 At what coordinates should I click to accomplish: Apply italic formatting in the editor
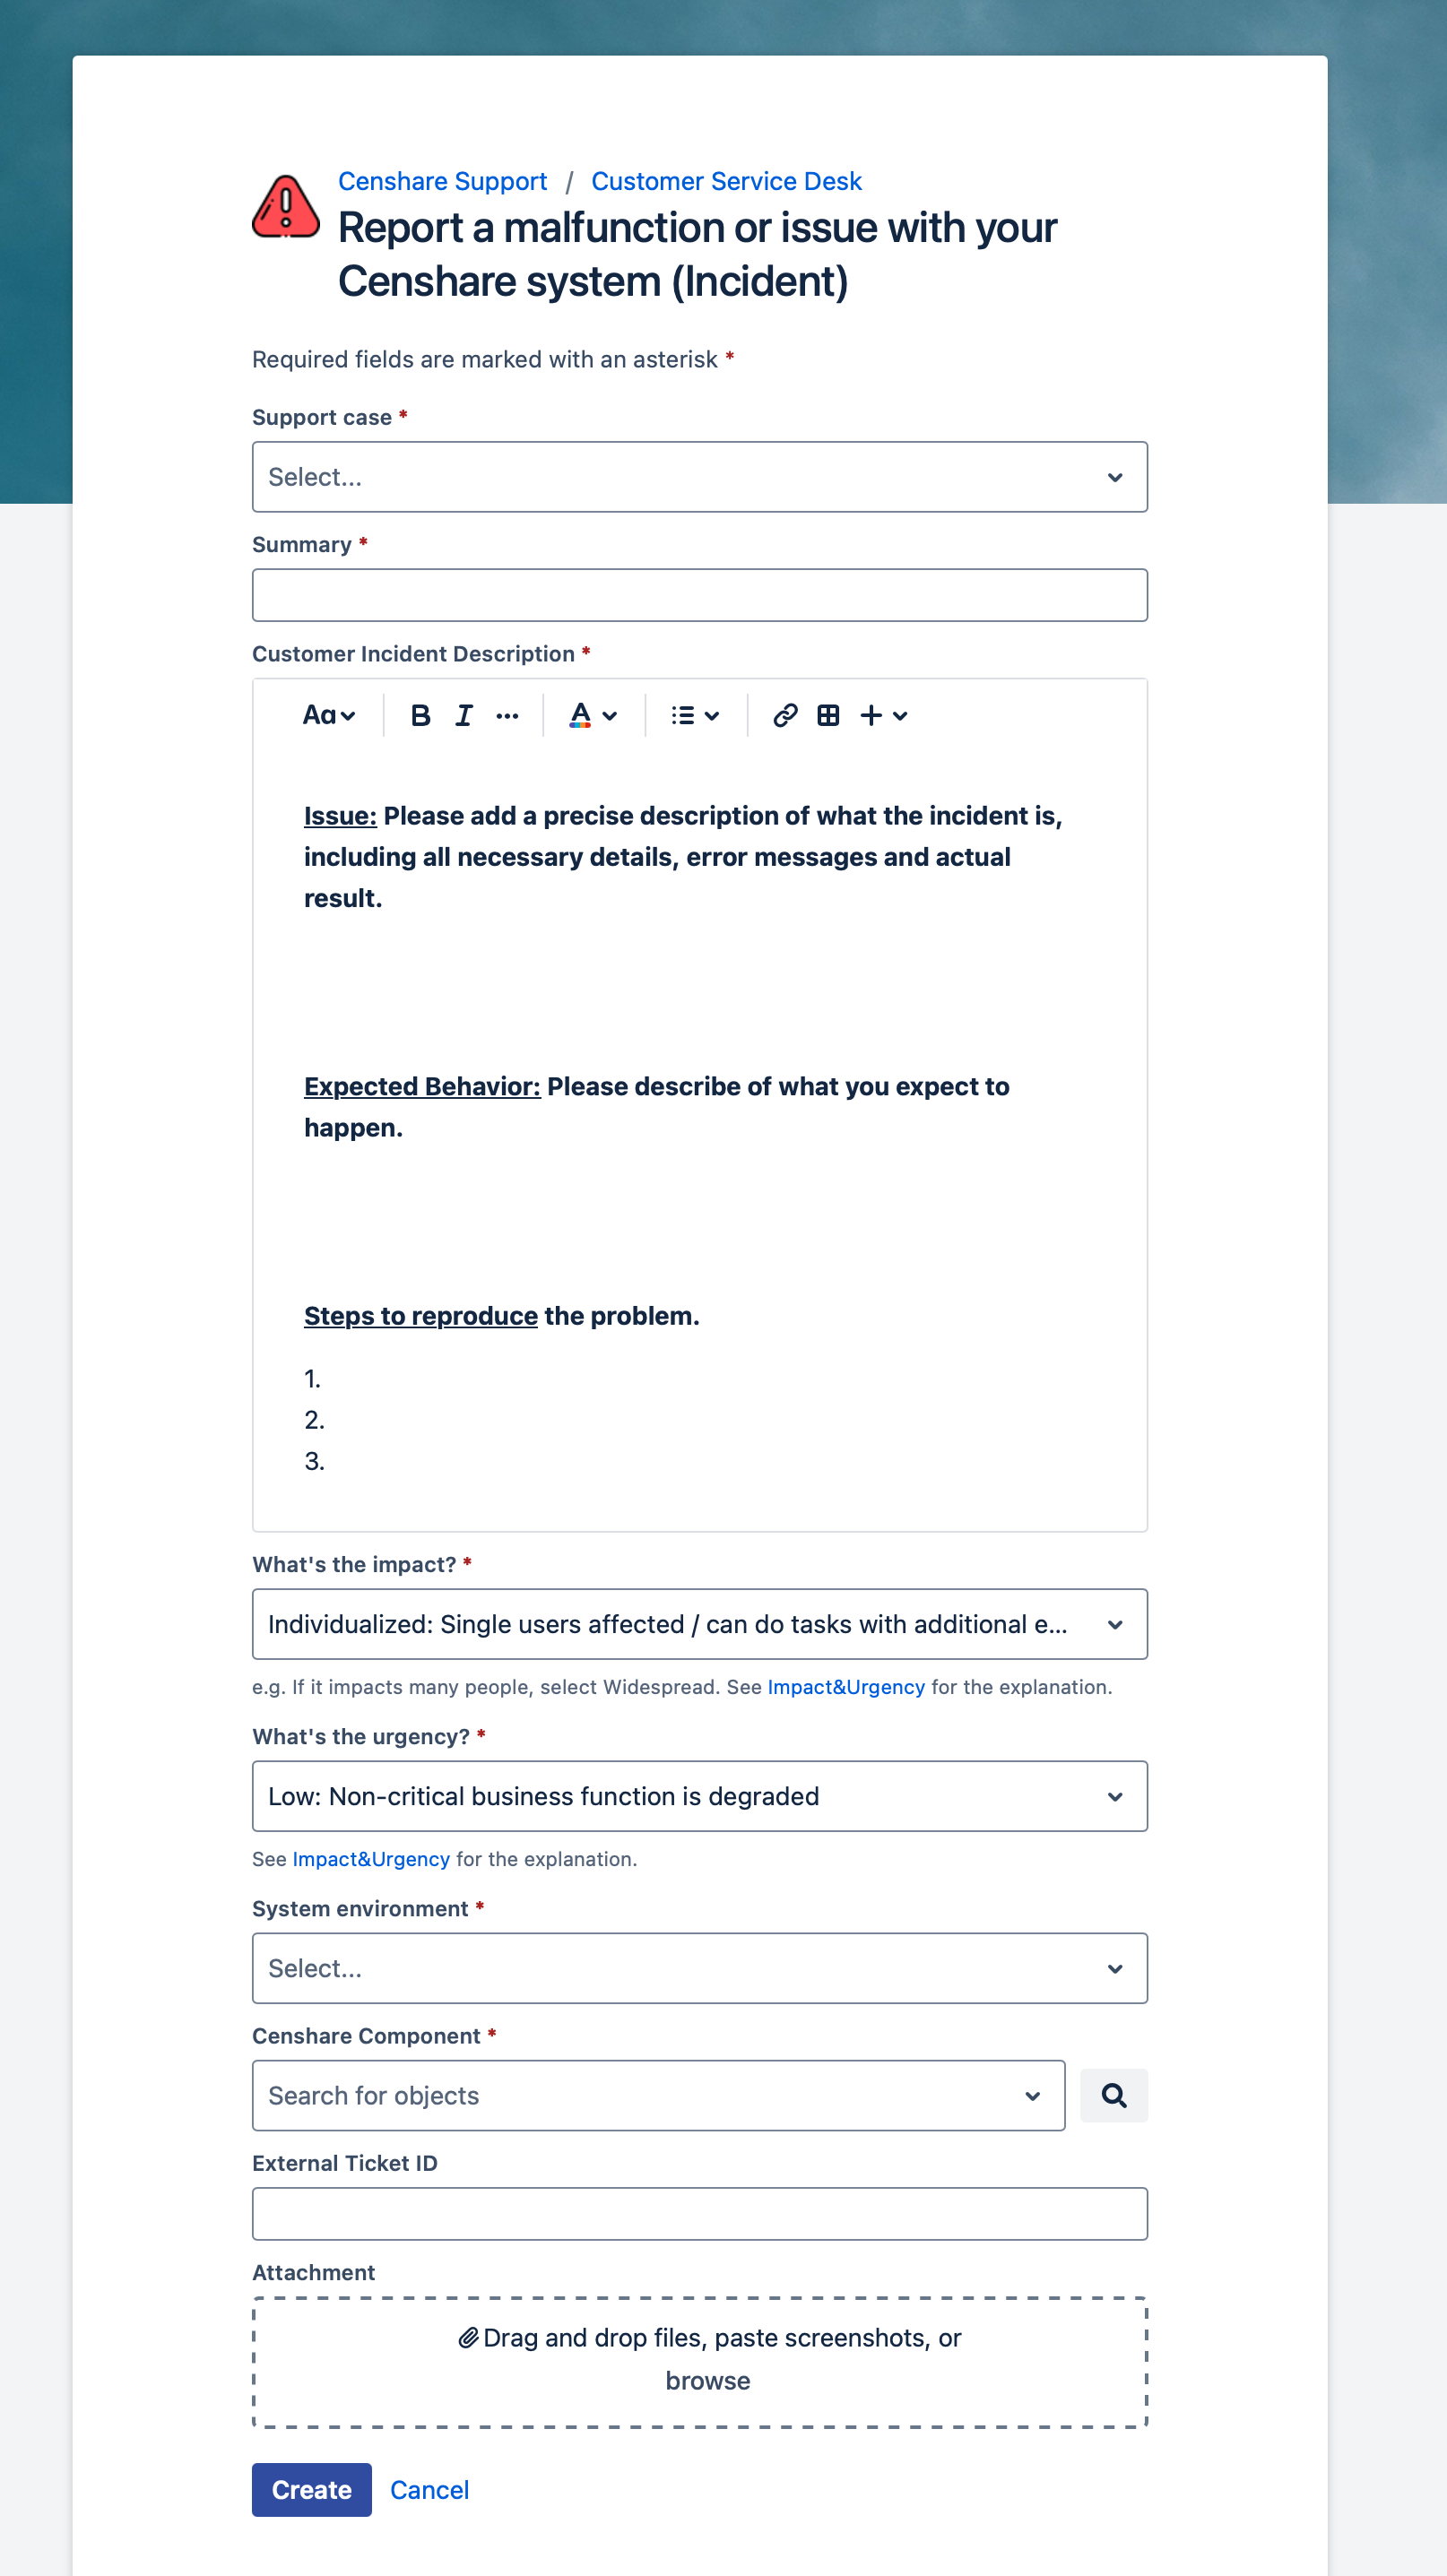[463, 714]
